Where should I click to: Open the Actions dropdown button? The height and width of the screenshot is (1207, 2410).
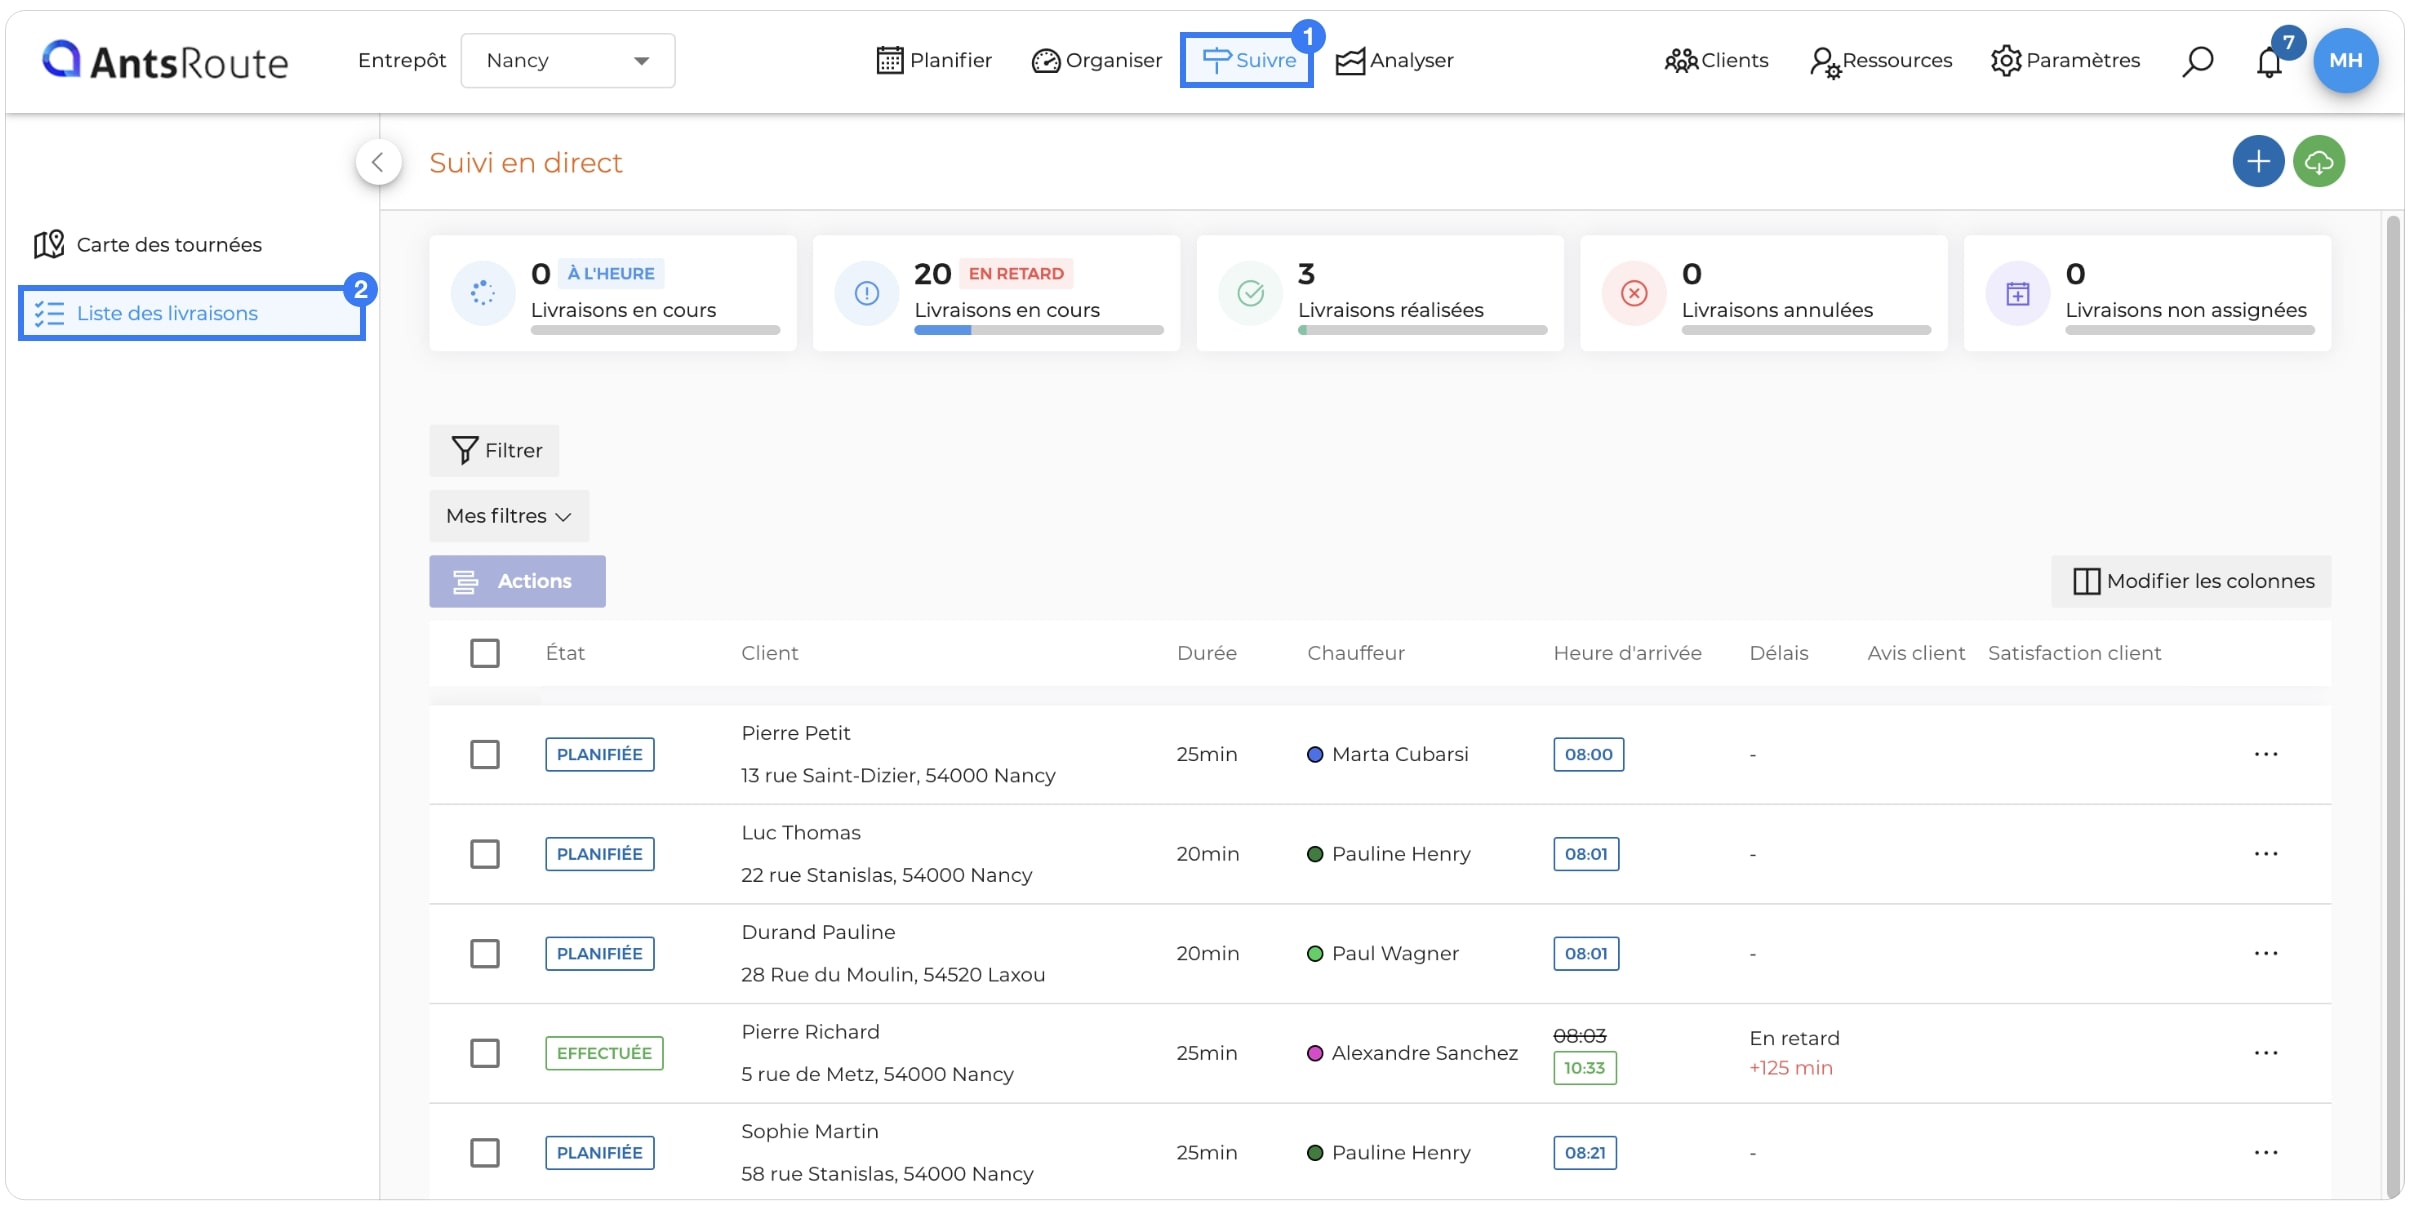(x=517, y=581)
